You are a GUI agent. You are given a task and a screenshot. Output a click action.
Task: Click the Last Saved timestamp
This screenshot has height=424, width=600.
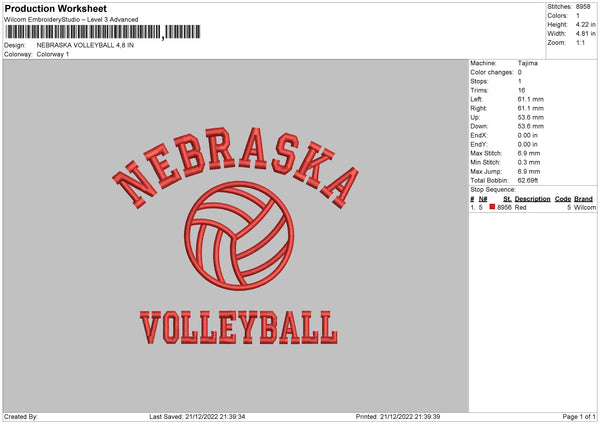(197, 417)
